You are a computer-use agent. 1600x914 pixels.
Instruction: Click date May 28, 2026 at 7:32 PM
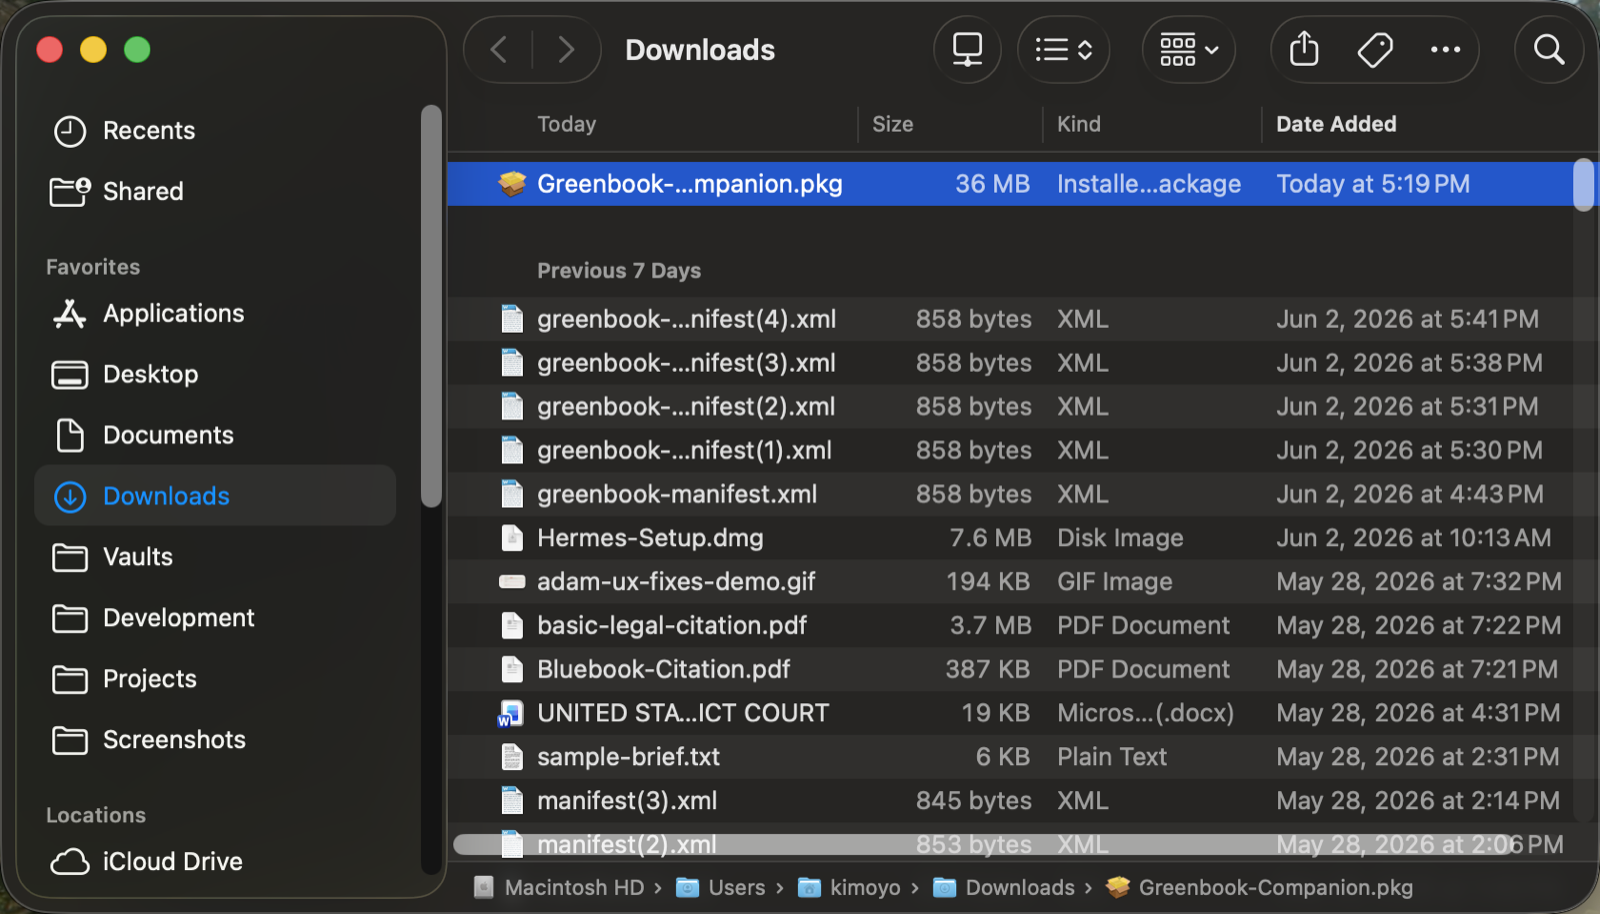click(1419, 582)
